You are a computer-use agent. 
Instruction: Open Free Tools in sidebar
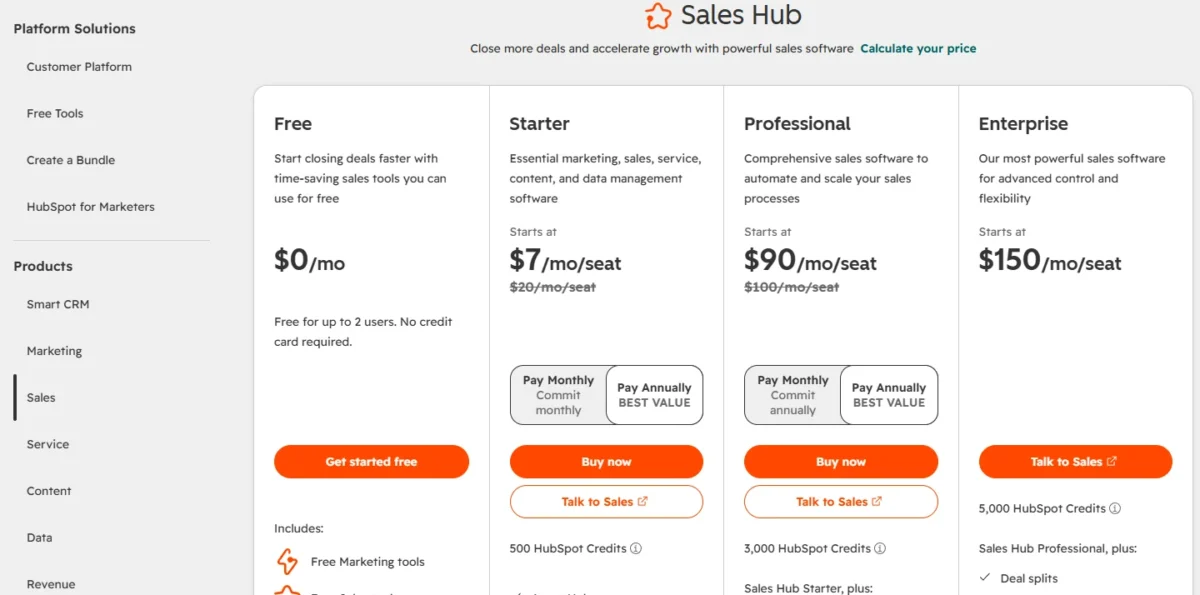55,113
